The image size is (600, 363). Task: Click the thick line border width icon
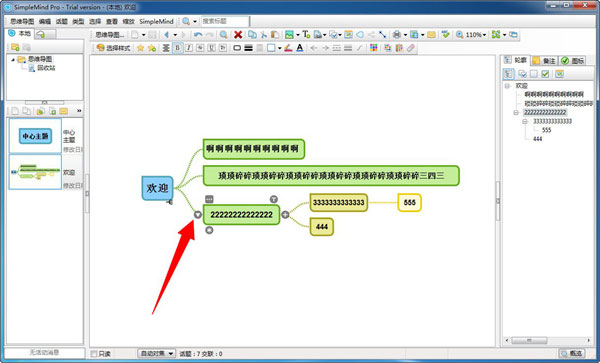[248, 48]
